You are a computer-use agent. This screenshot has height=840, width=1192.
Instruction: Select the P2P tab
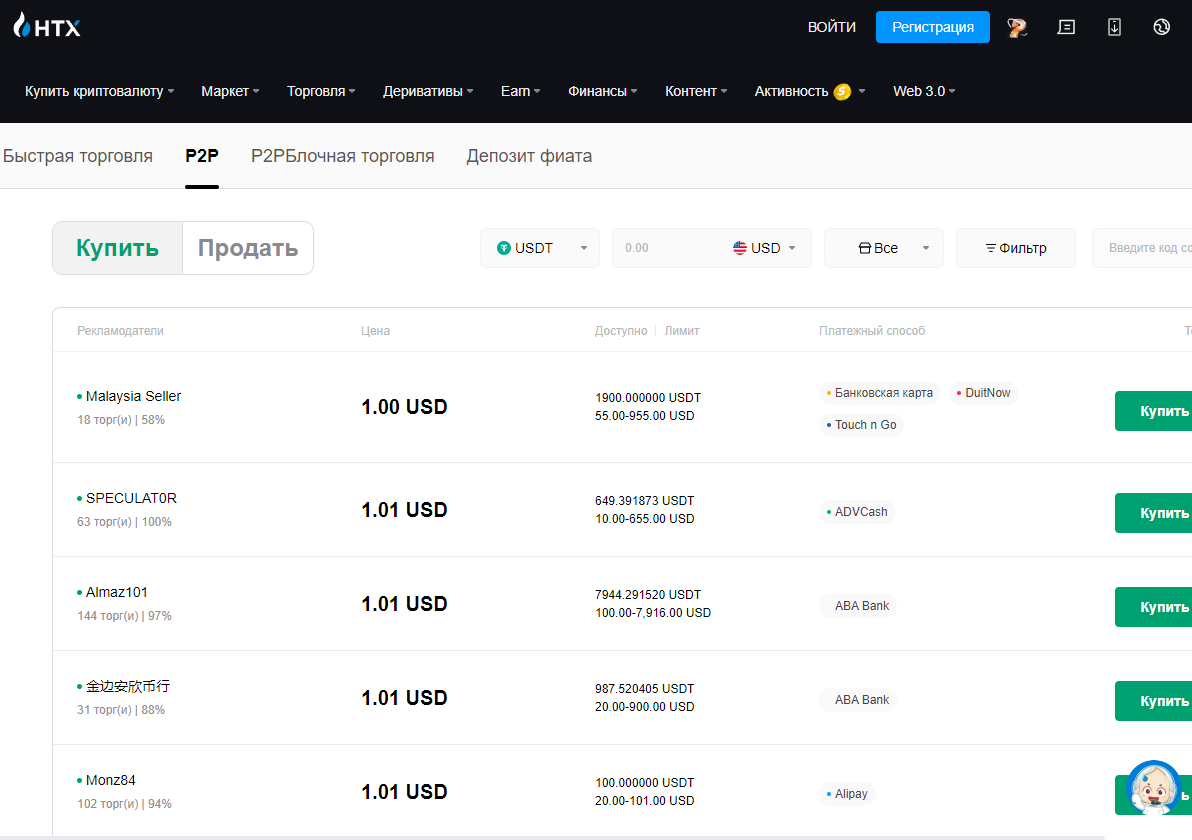[x=202, y=156]
